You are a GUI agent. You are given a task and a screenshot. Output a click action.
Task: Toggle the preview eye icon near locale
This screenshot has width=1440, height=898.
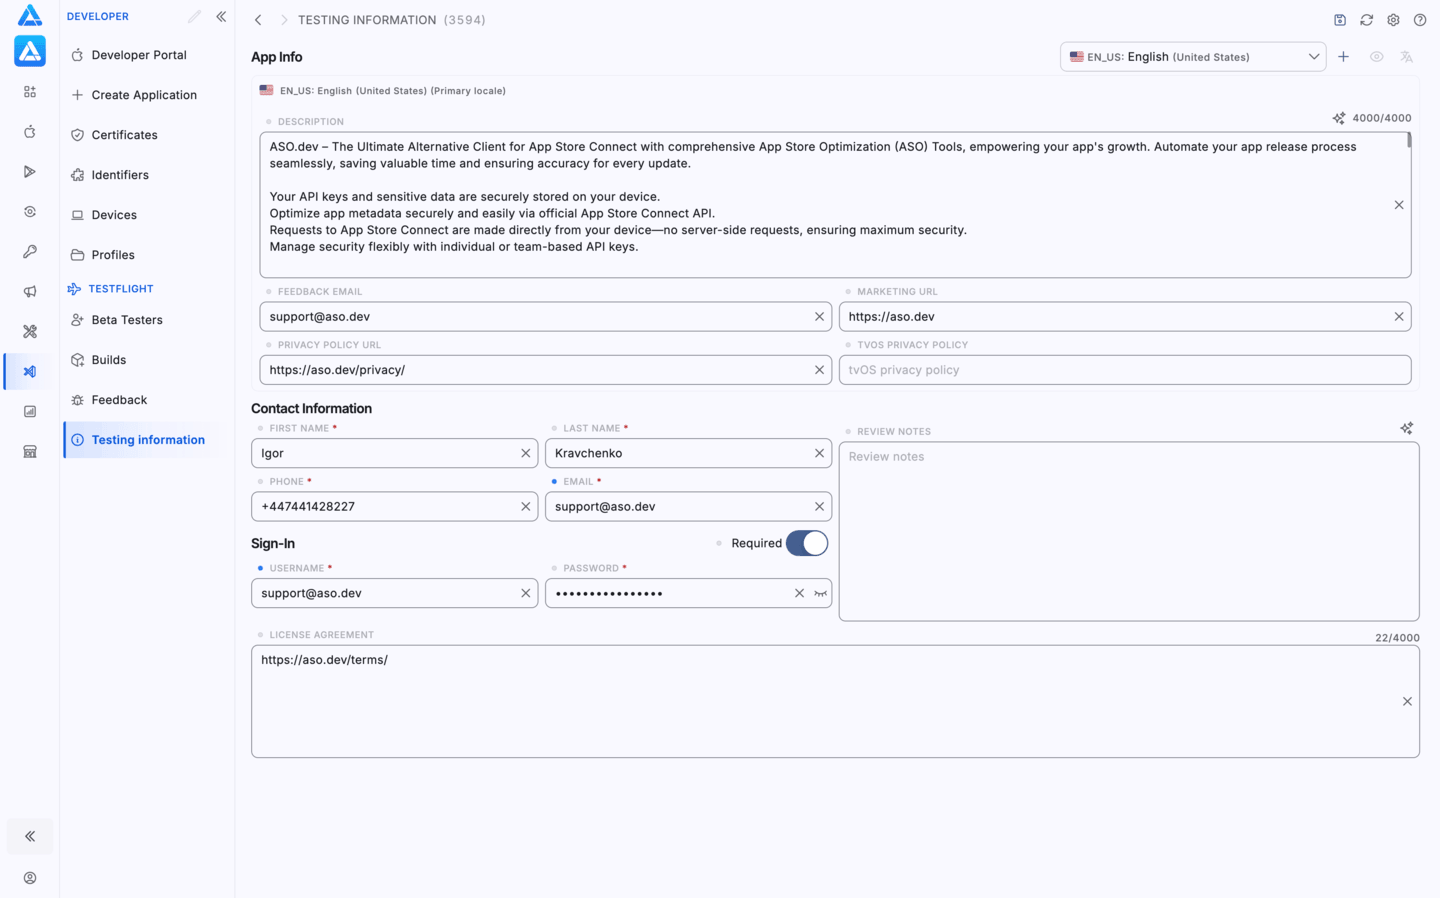click(1377, 57)
